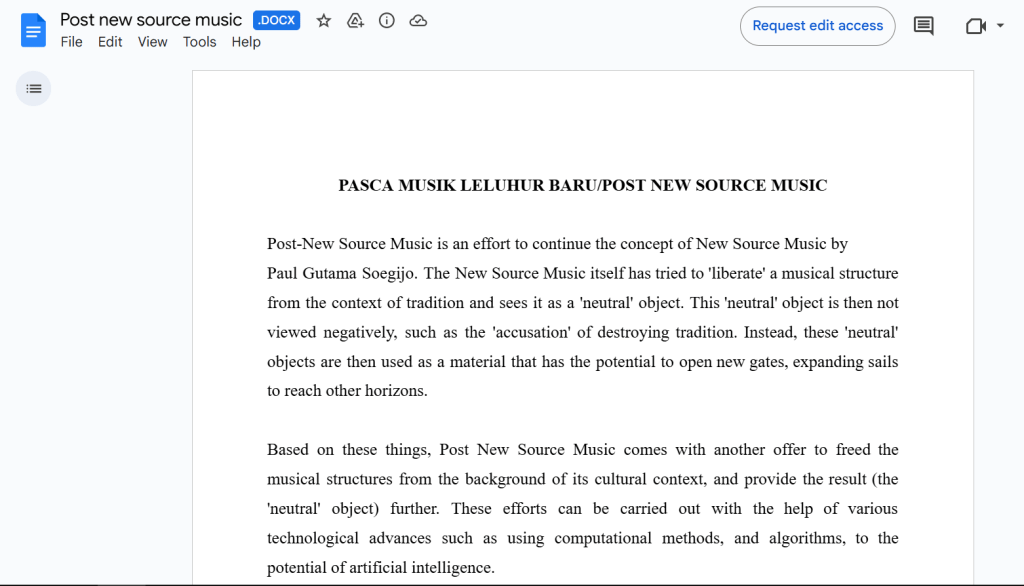Open the document info icon
The height and width of the screenshot is (586, 1024).
pos(387,21)
